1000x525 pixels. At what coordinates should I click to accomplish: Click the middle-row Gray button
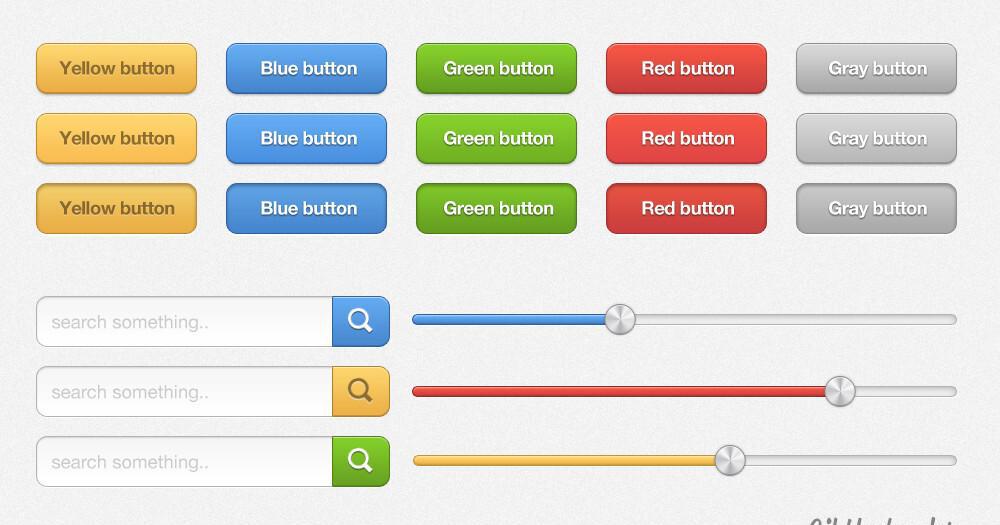coord(876,138)
